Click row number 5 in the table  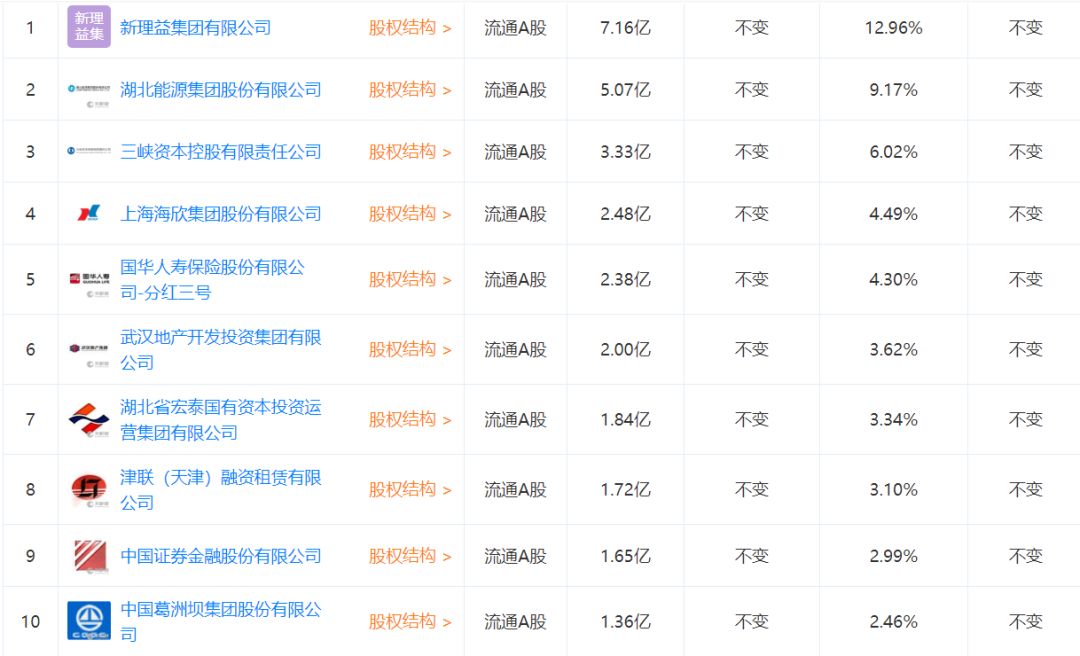pyautogui.click(x=30, y=279)
